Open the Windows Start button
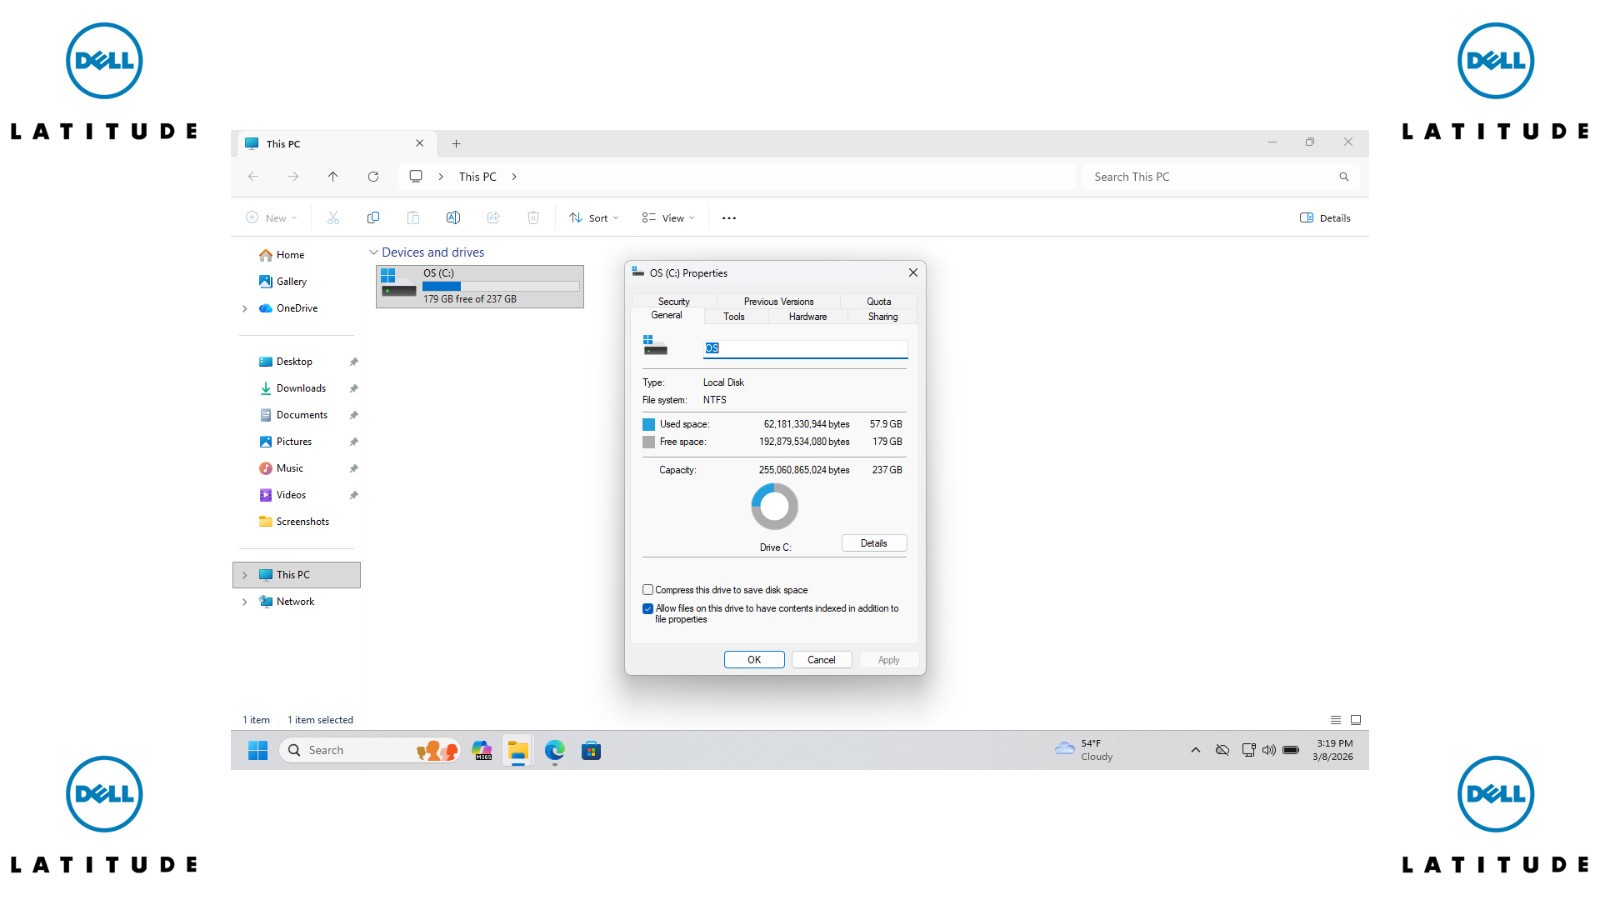The image size is (1600, 900). (x=258, y=750)
